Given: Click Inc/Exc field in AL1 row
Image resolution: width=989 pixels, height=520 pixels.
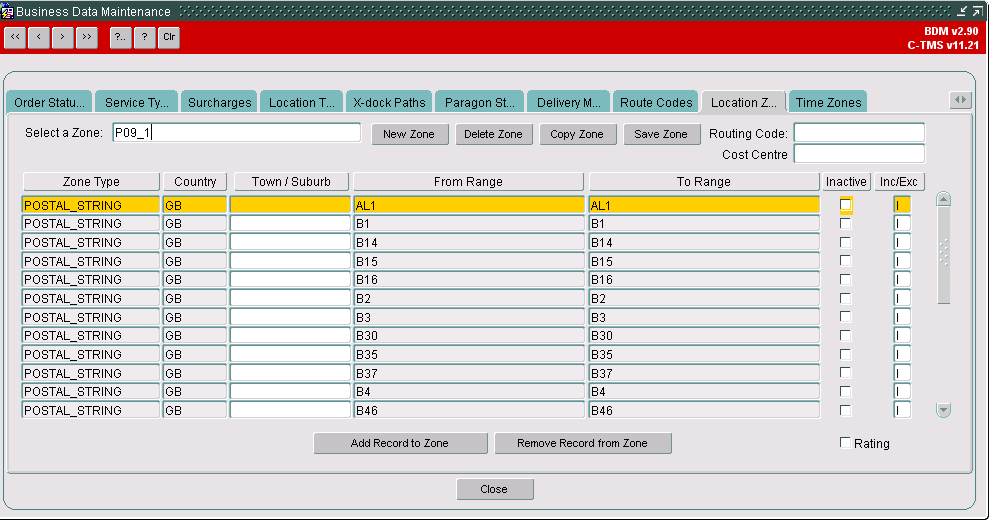Looking at the screenshot, I should [x=902, y=205].
